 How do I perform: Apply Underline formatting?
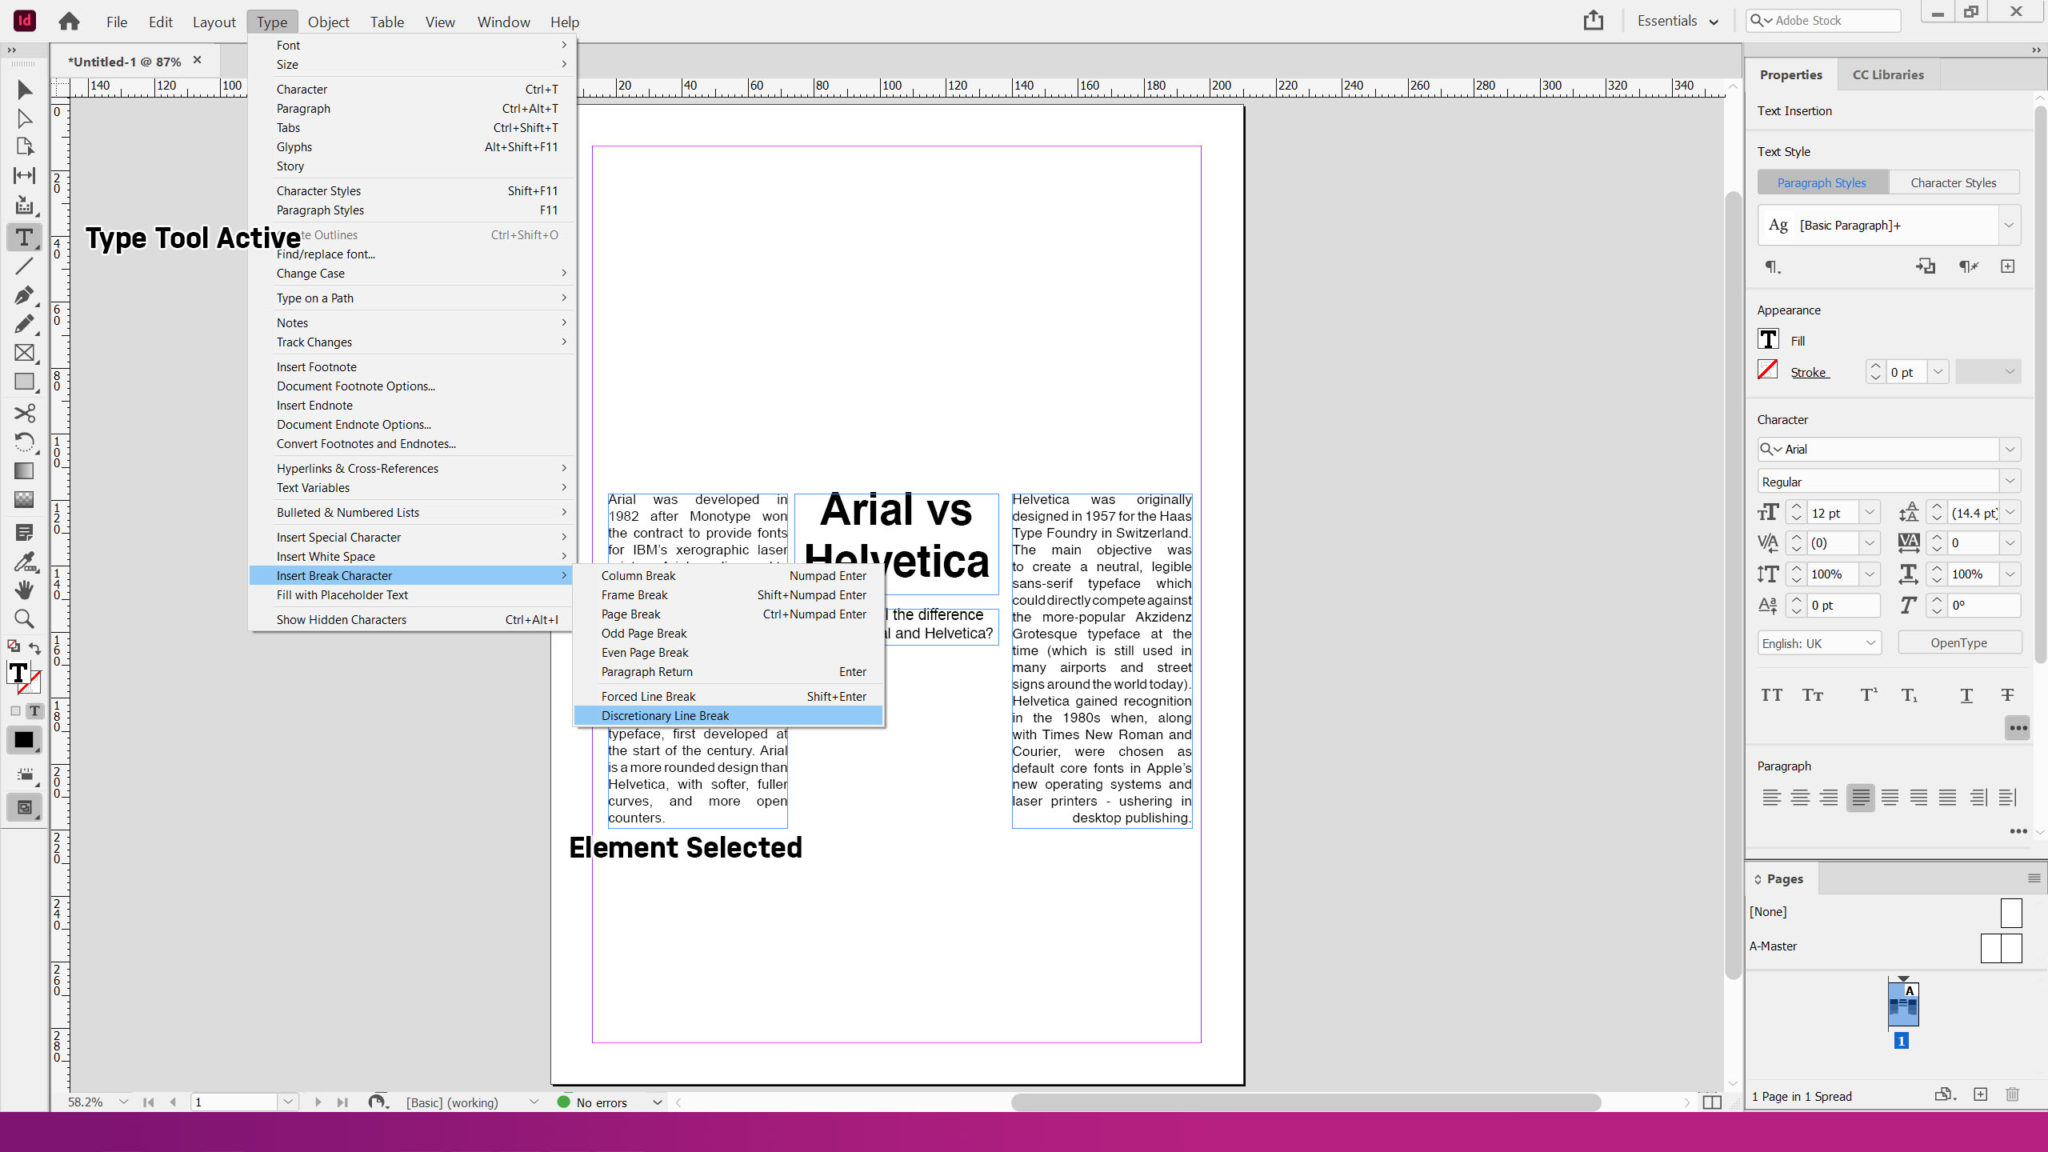click(1966, 694)
